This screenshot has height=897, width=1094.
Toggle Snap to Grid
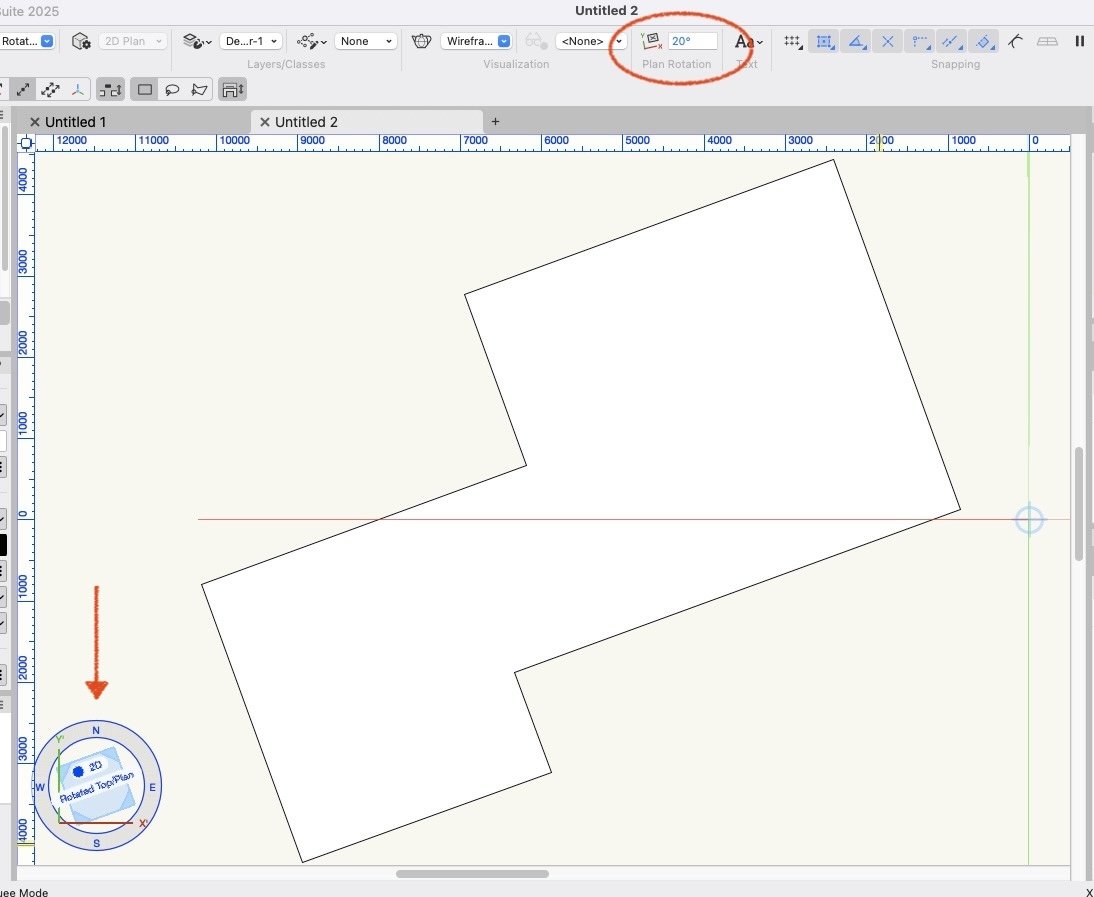(x=793, y=41)
